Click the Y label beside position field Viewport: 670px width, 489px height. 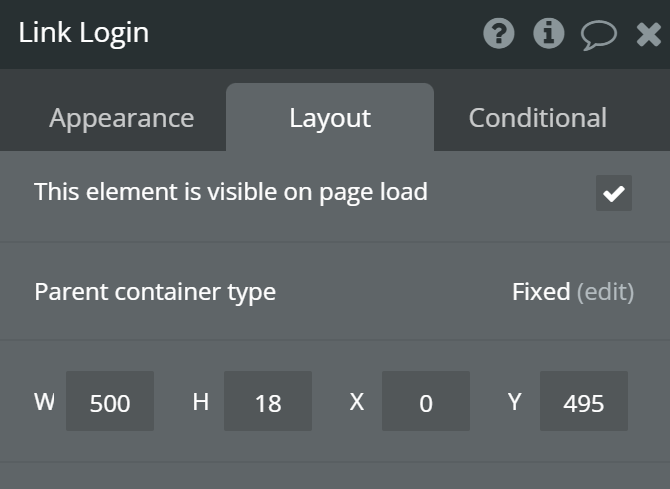coord(515,402)
